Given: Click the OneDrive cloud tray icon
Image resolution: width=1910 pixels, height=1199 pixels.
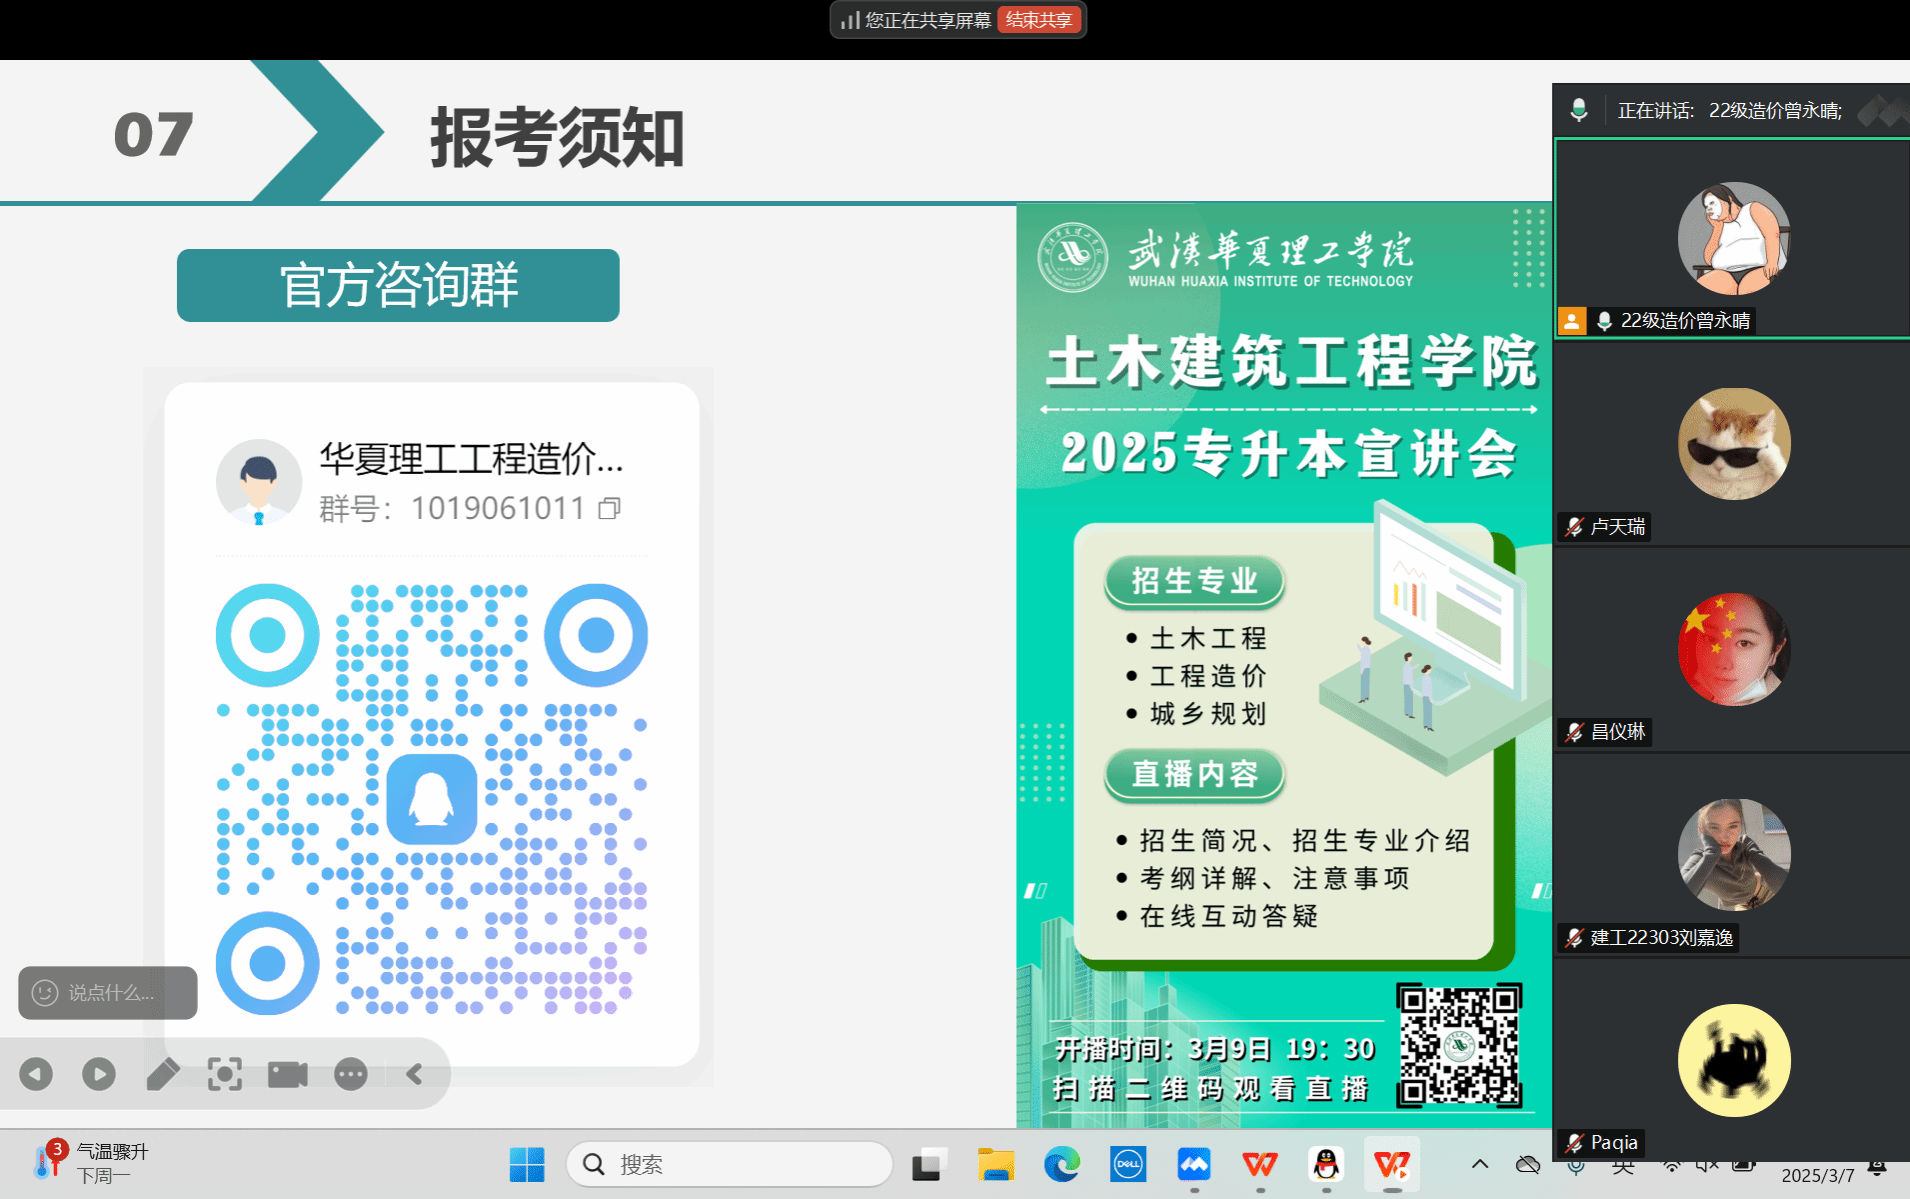Looking at the screenshot, I should click(x=1528, y=1164).
